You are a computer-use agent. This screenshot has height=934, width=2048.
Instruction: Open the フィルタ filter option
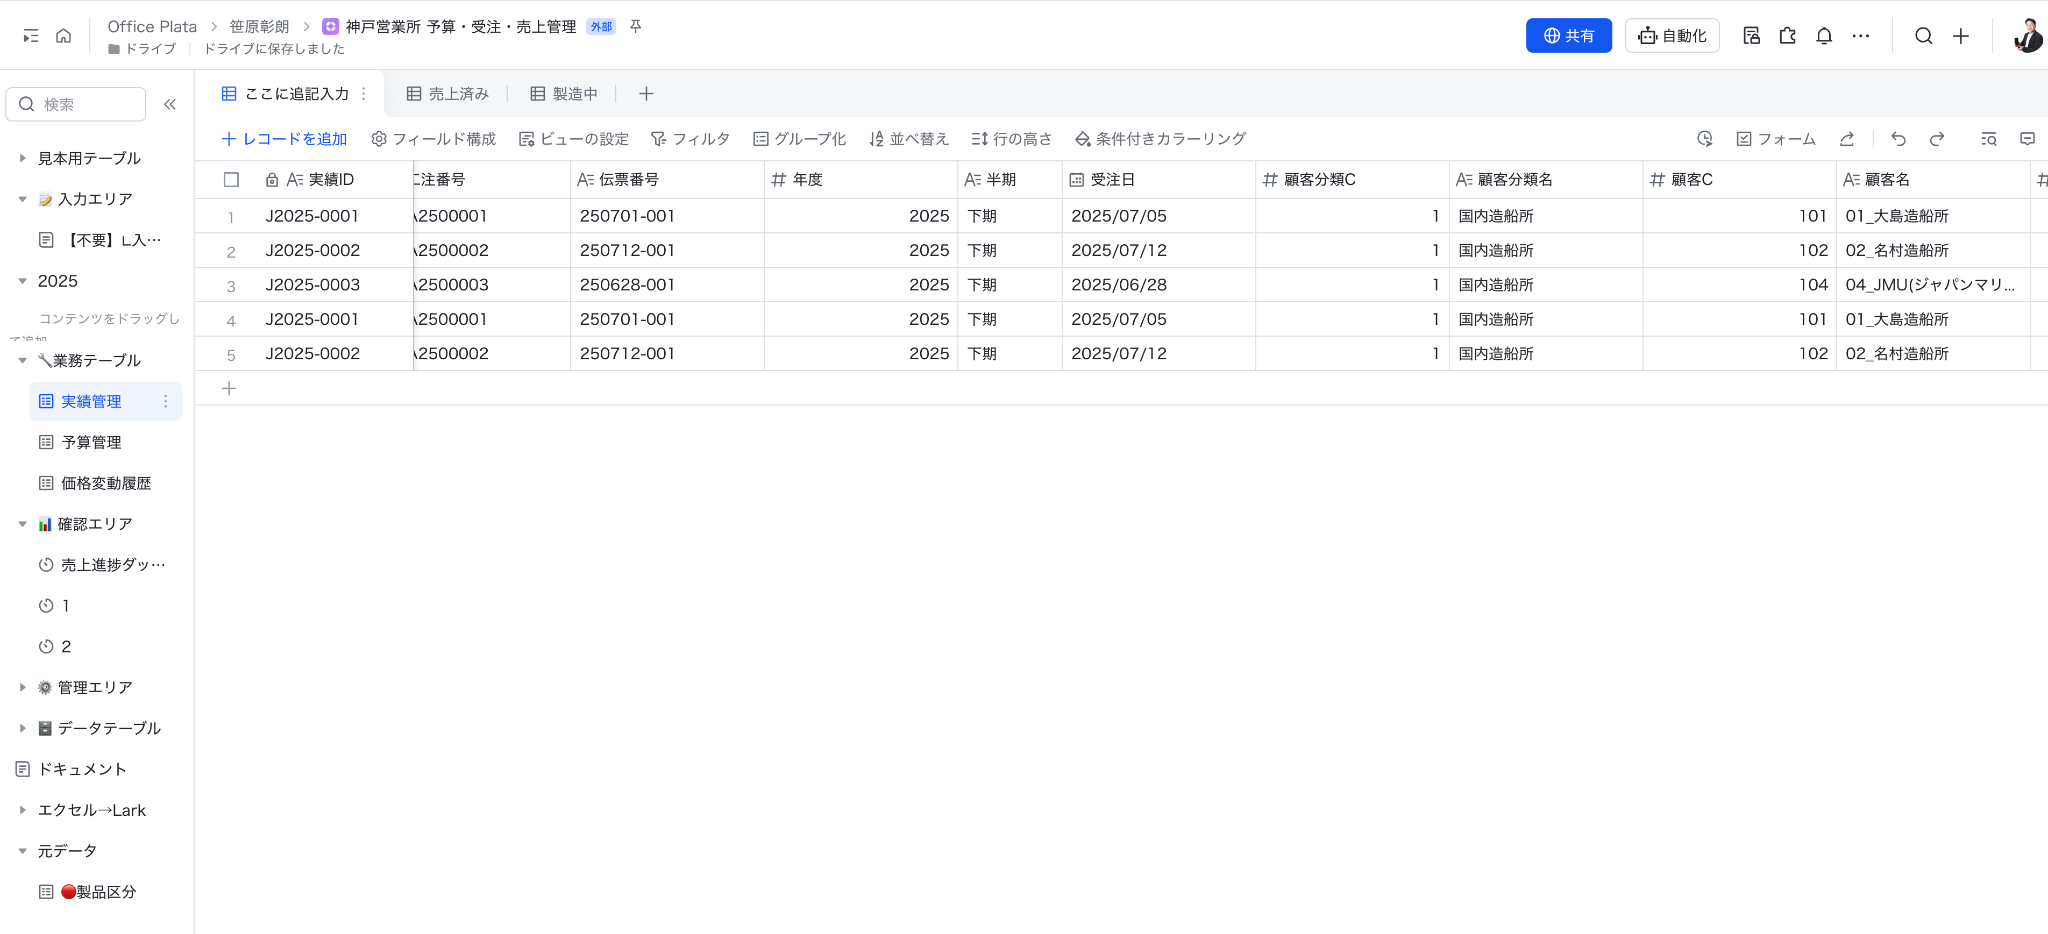tap(690, 139)
